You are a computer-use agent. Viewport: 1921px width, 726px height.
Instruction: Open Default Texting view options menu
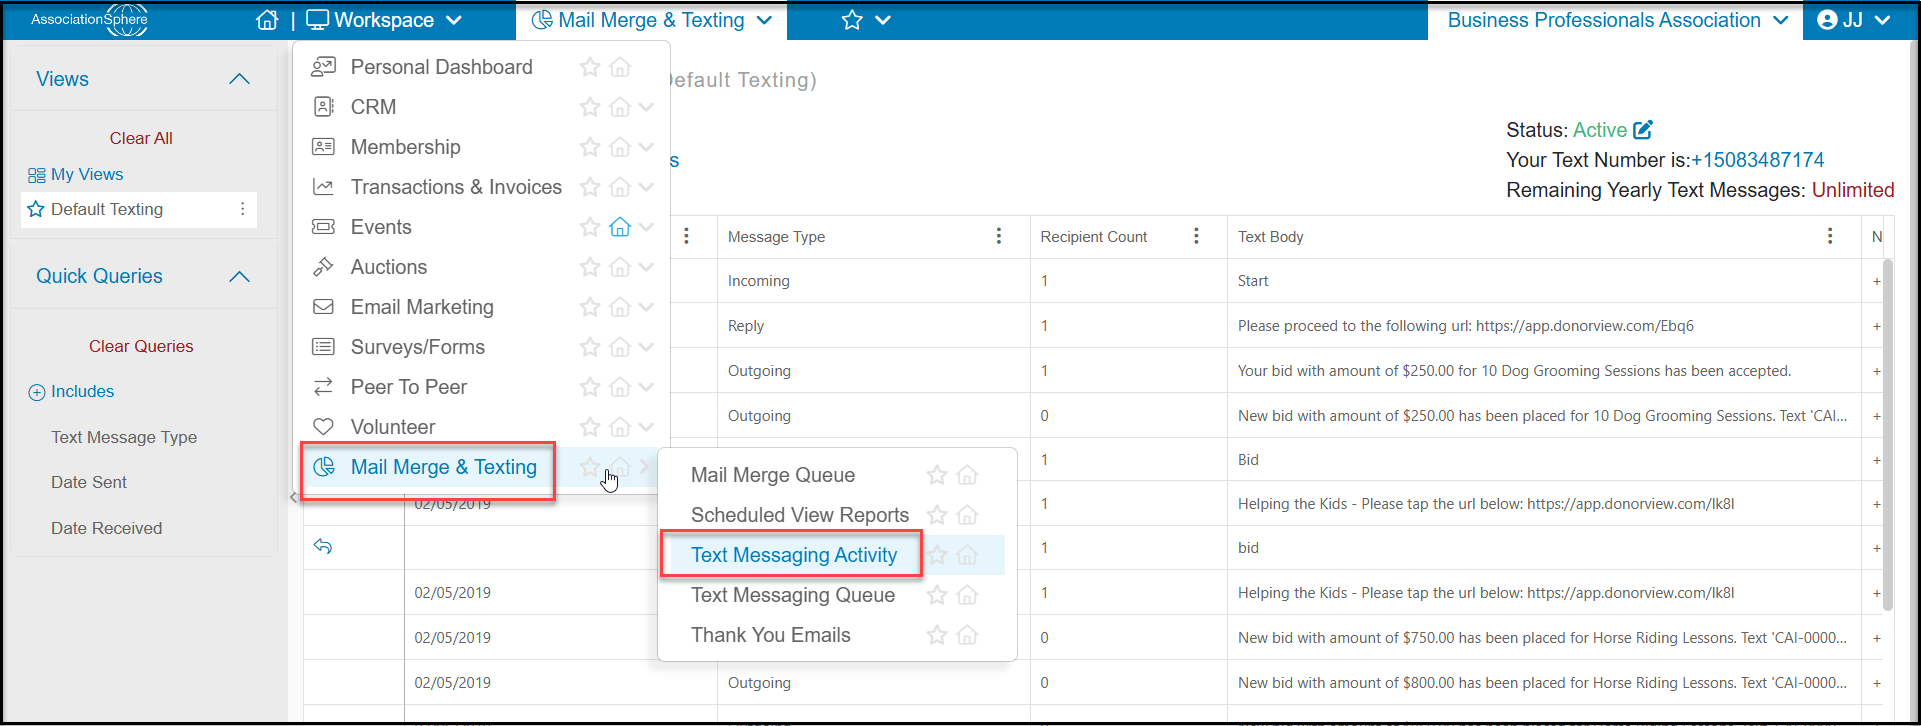click(x=242, y=209)
